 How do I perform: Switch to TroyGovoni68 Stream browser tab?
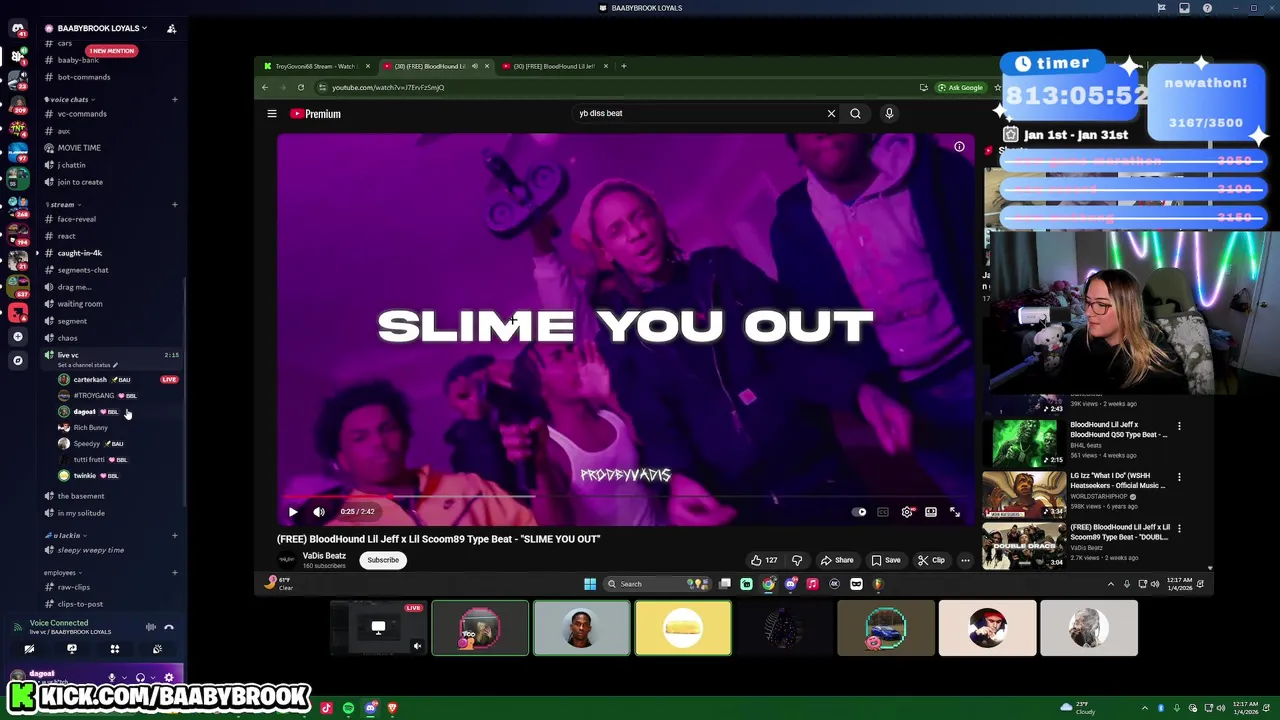pos(313,66)
